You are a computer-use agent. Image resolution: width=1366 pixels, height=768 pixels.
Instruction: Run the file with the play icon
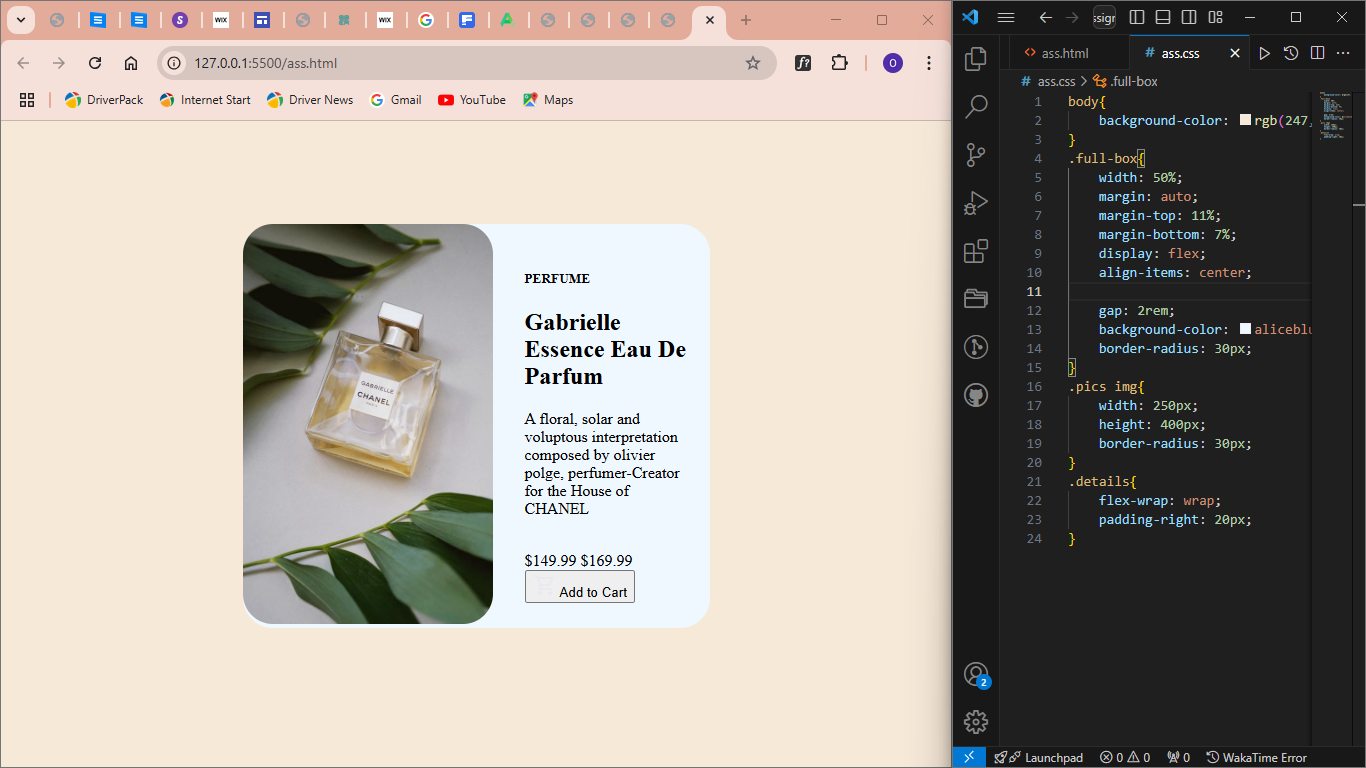(x=1265, y=53)
